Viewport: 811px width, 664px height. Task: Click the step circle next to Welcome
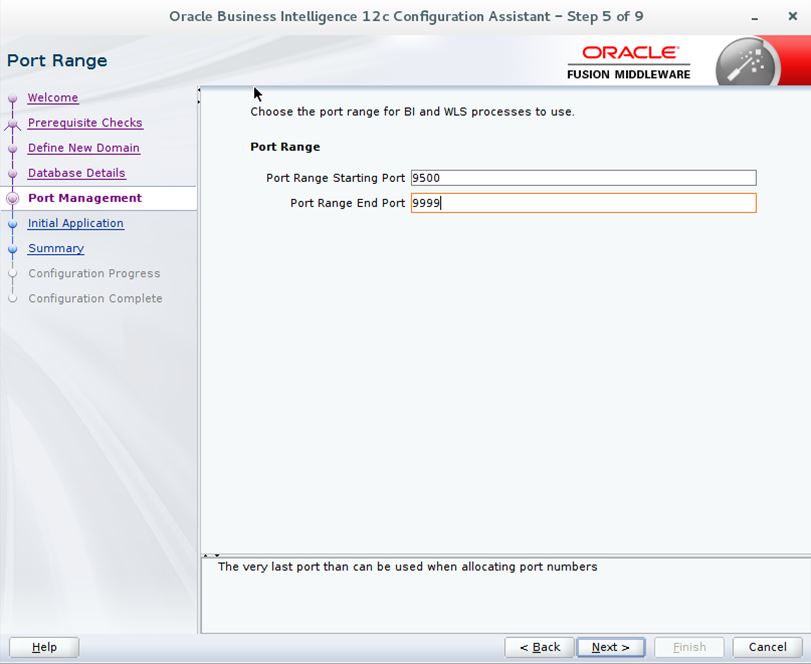[x=11, y=98]
